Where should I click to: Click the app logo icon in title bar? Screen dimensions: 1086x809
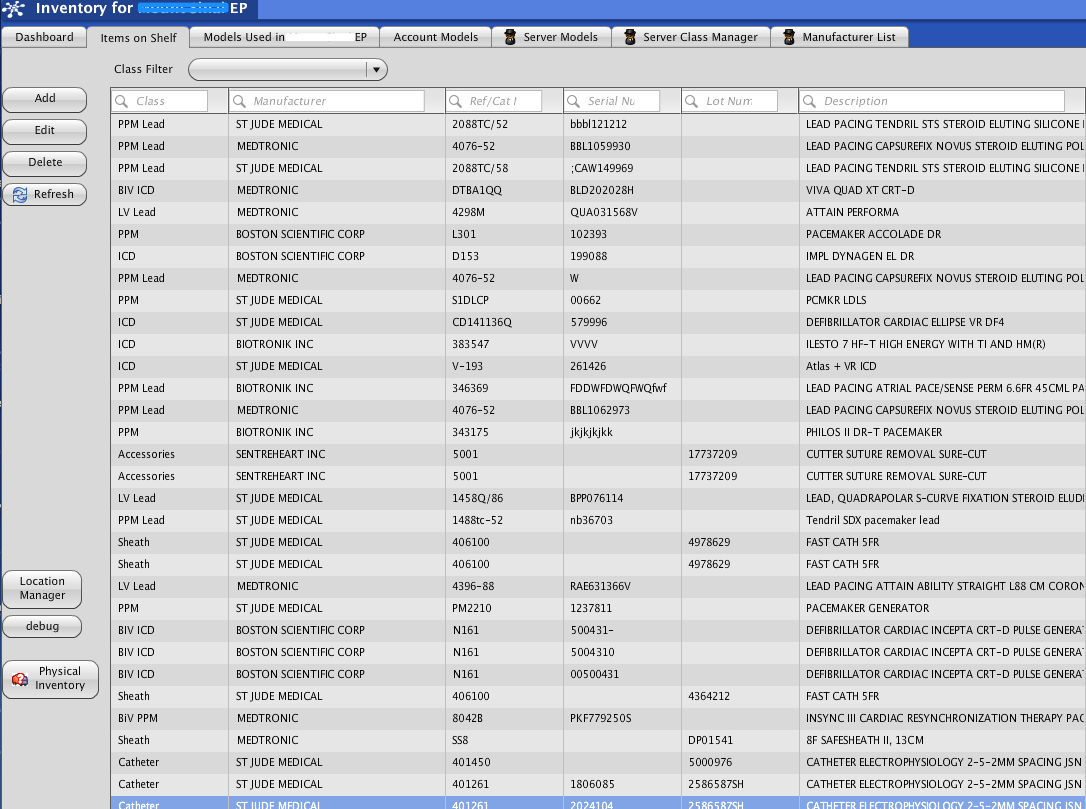click(14, 9)
